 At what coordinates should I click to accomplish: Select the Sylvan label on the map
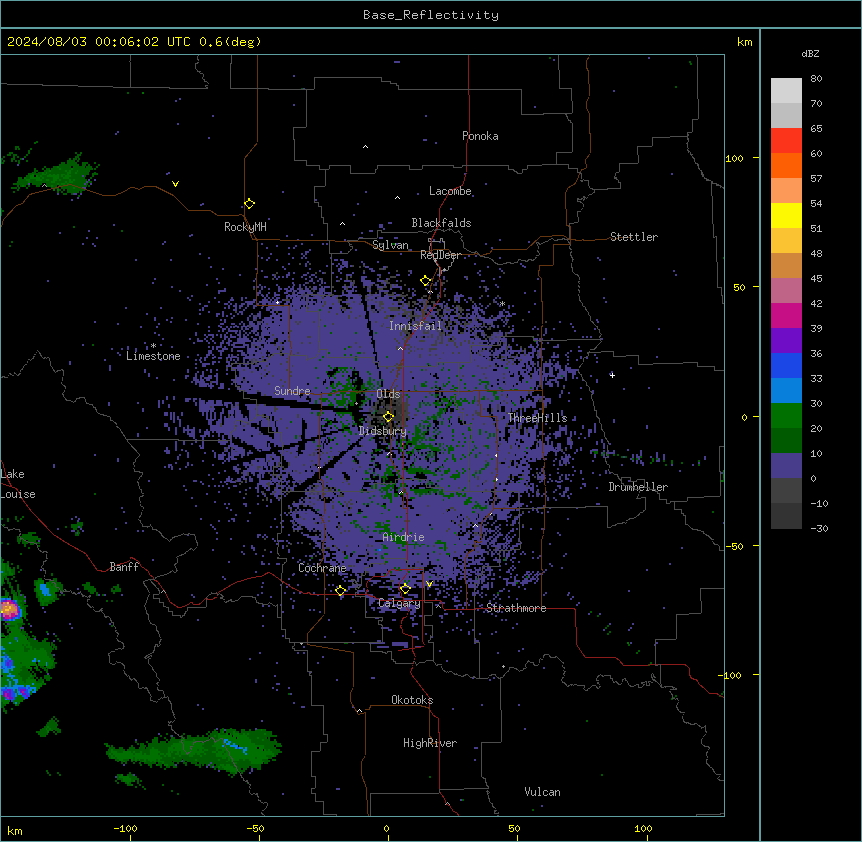tap(390, 245)
